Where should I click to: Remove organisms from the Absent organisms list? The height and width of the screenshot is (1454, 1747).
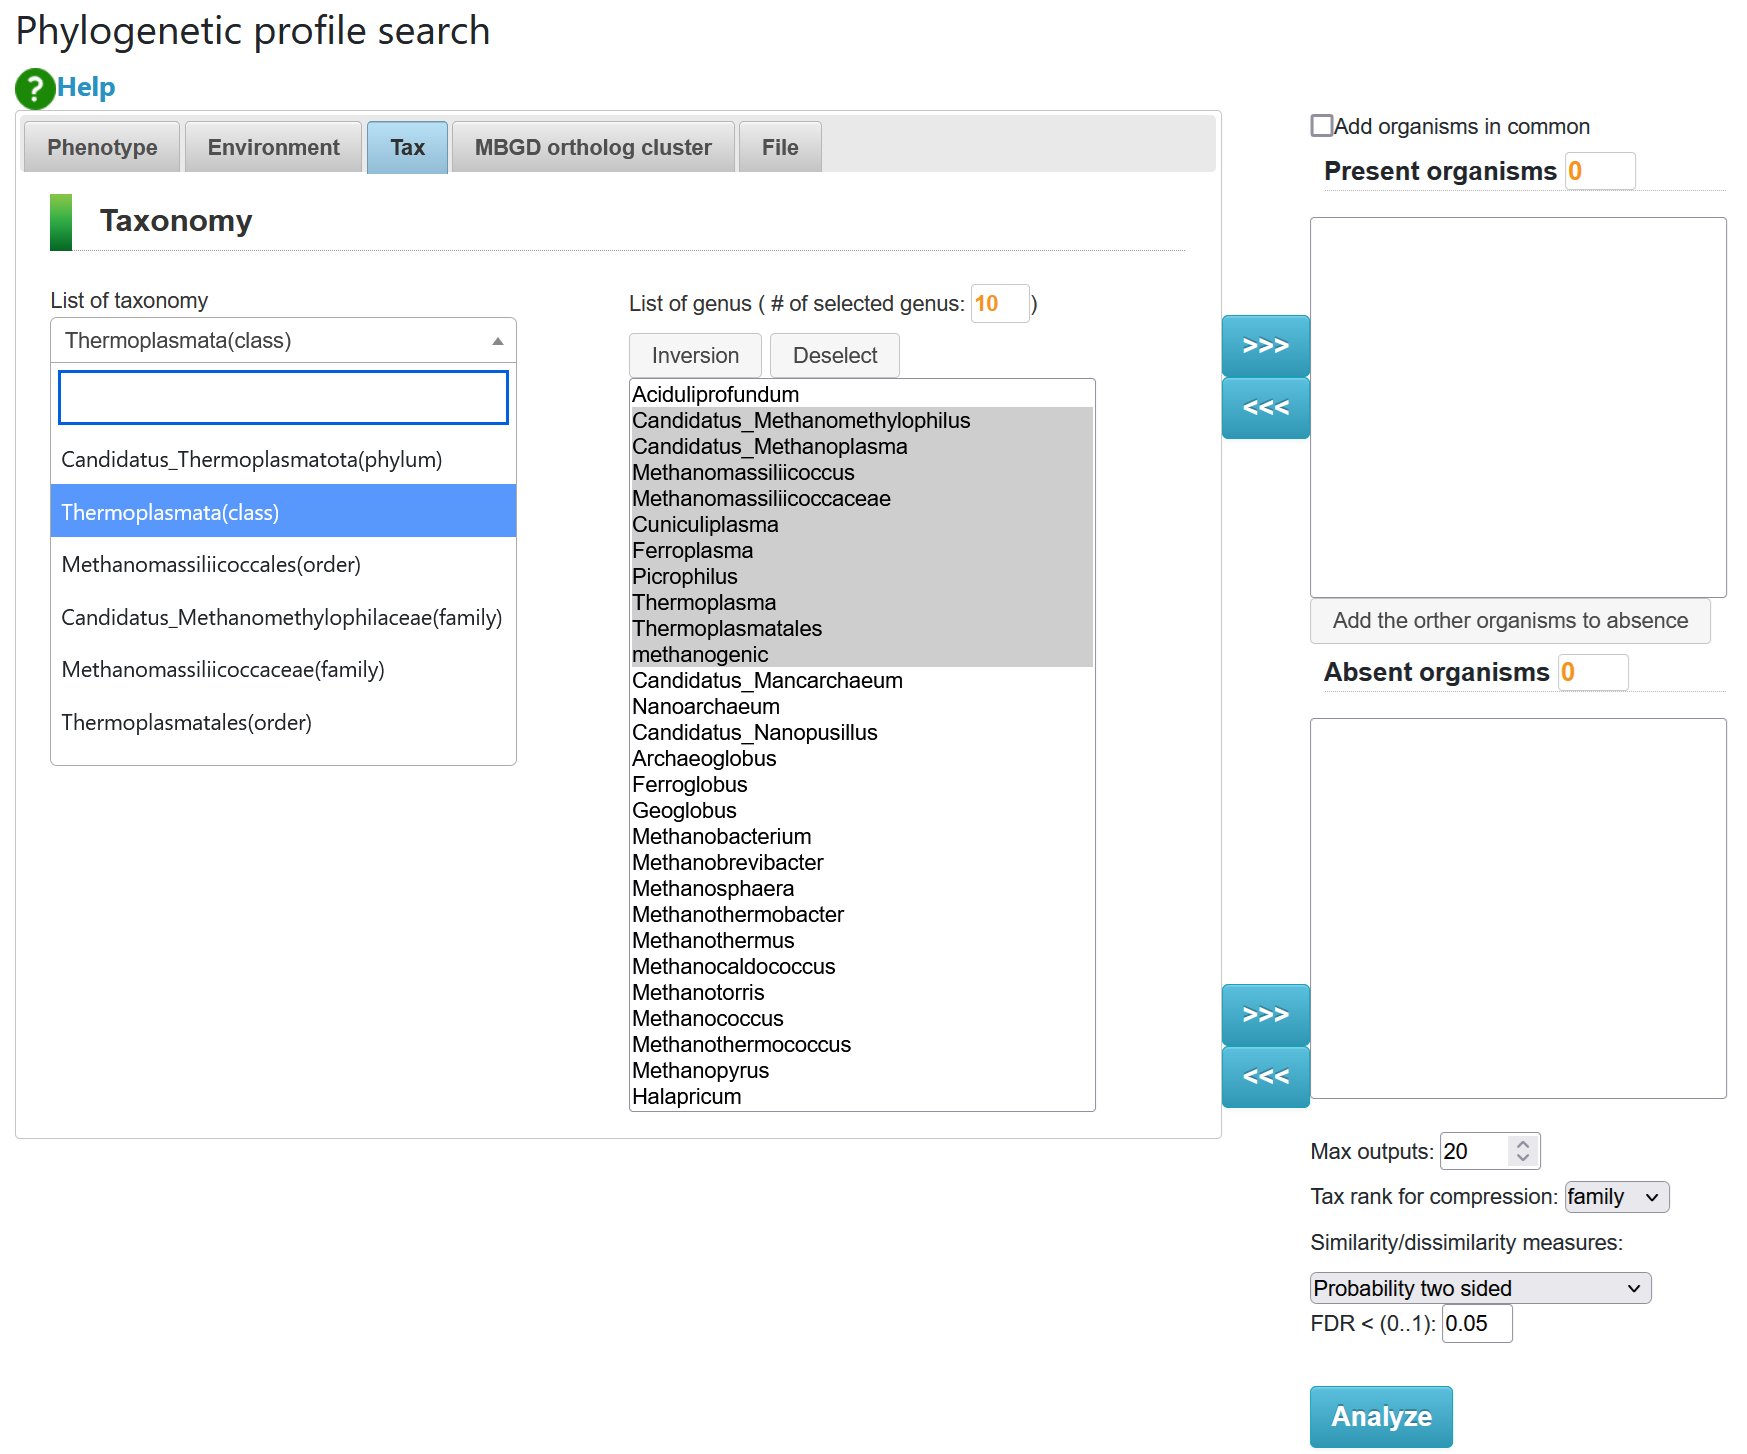1265,1077
